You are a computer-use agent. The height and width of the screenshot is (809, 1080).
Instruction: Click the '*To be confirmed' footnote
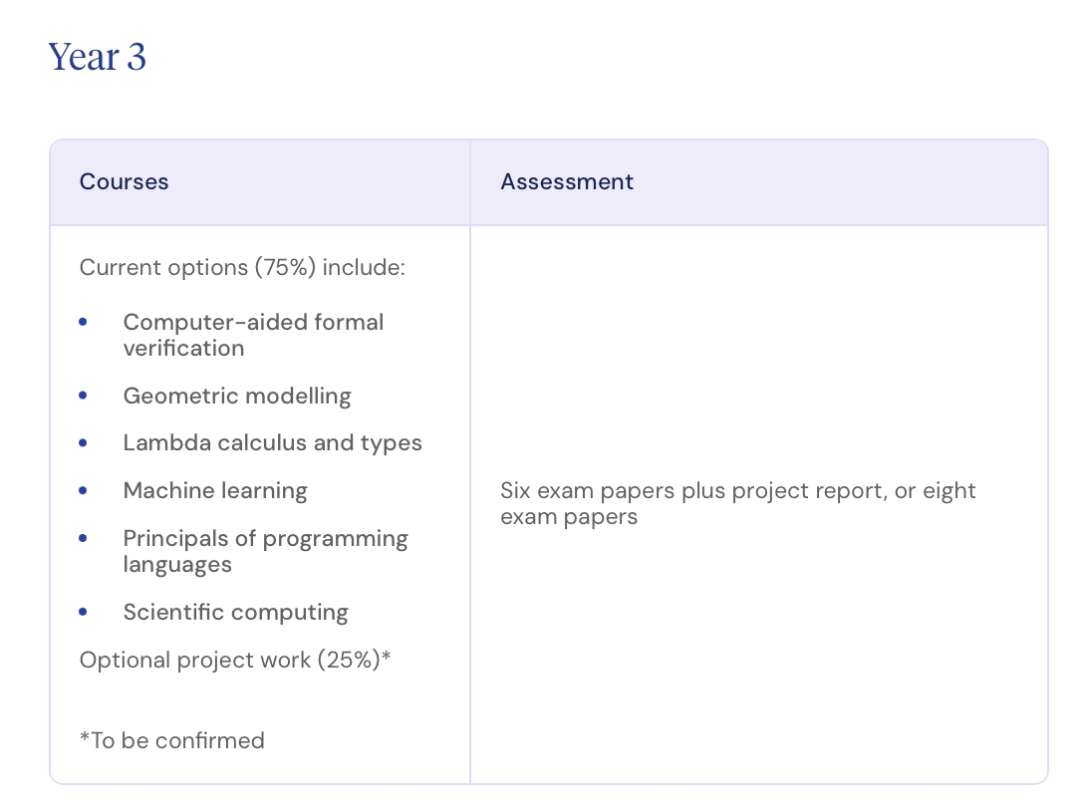point(172,741)
